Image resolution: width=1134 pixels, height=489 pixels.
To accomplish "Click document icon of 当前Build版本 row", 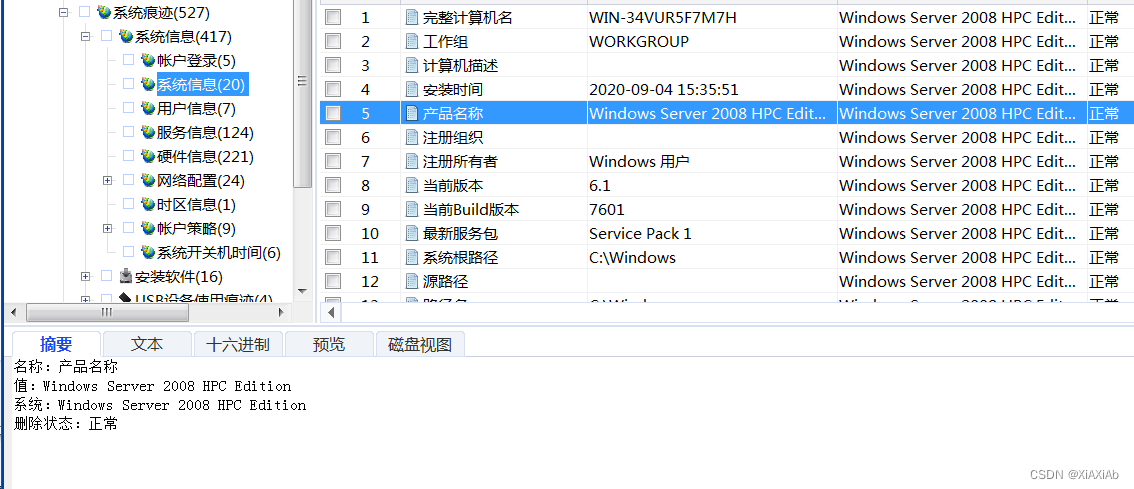I will click(x=412, y=210).
